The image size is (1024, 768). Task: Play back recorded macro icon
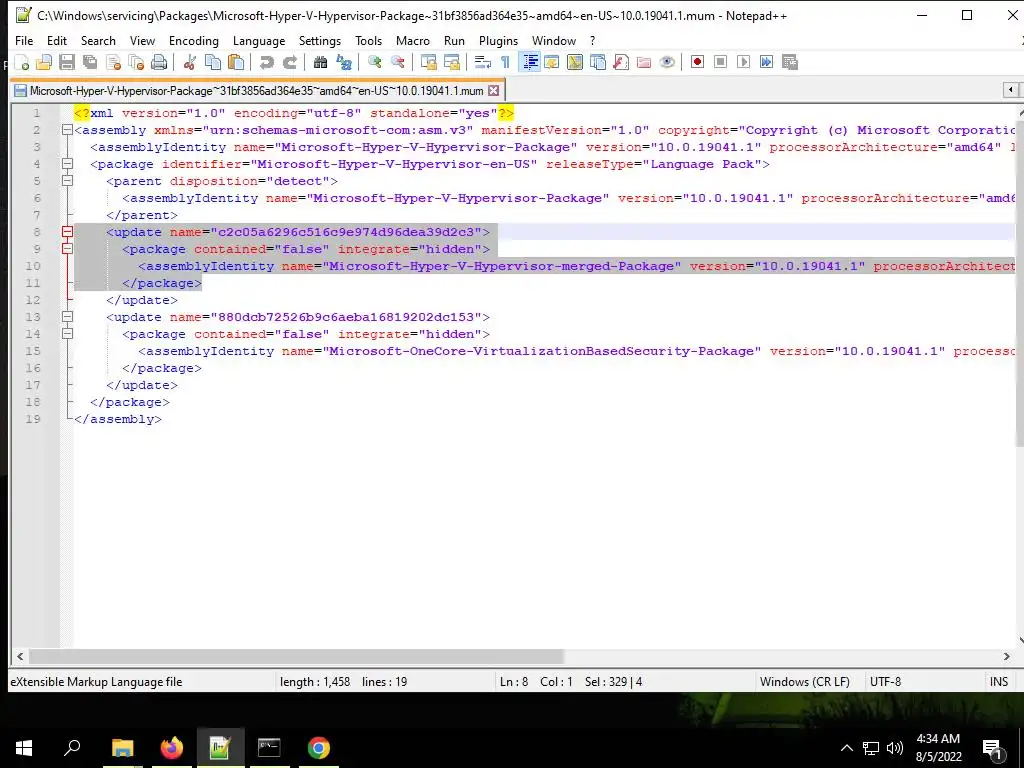(x=743, y=62)
